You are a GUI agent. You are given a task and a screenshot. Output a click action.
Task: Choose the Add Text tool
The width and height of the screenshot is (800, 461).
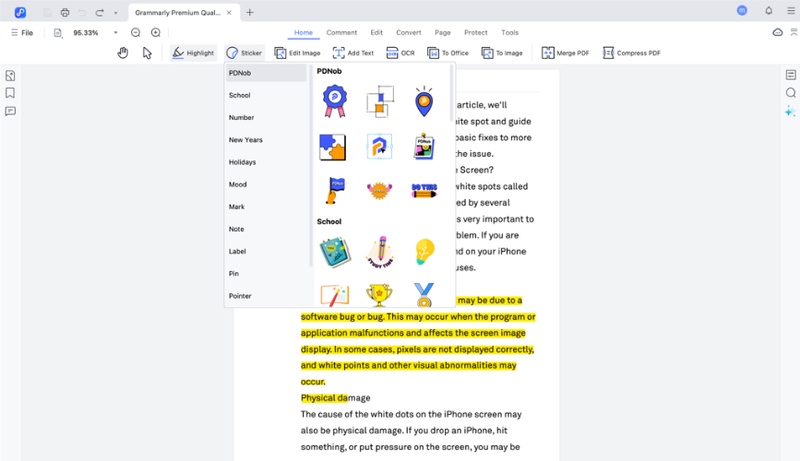(353, 53)
